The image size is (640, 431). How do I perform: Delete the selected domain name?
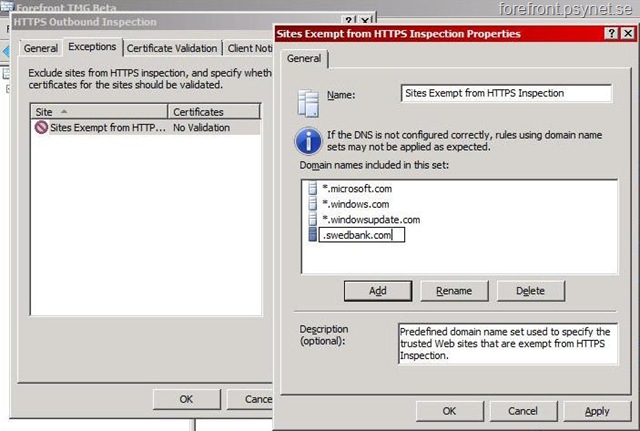530,290
